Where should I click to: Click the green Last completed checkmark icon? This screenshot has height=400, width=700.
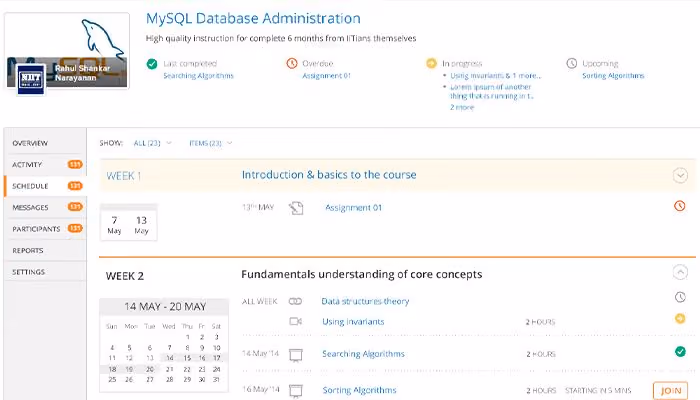(x=152, y=64)
